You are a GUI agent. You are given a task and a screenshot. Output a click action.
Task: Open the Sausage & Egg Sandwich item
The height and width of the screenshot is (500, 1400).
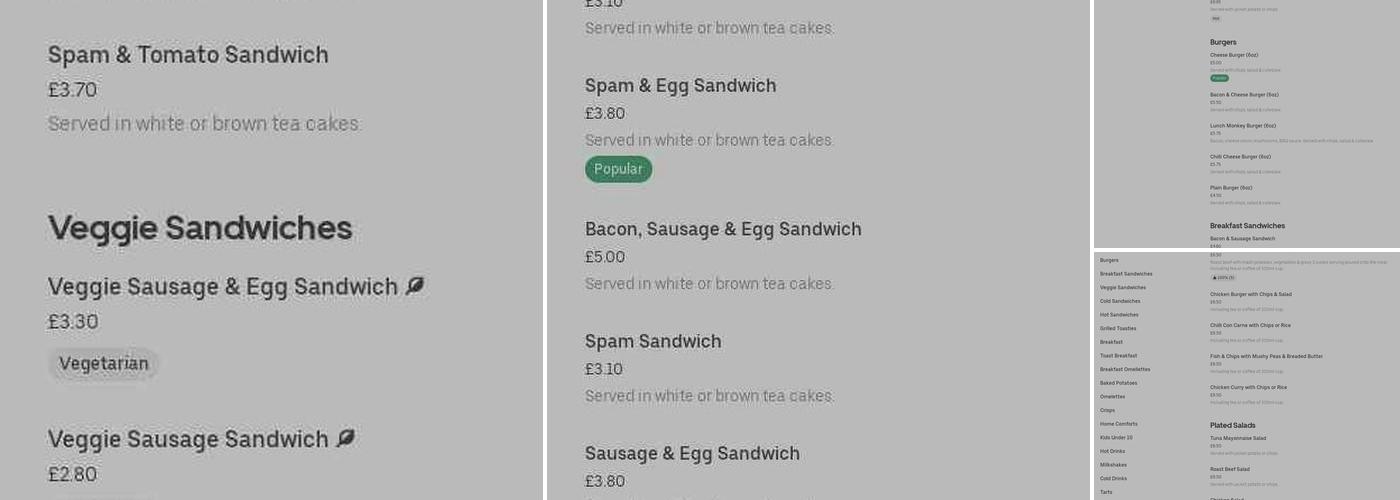coord(692,453)
